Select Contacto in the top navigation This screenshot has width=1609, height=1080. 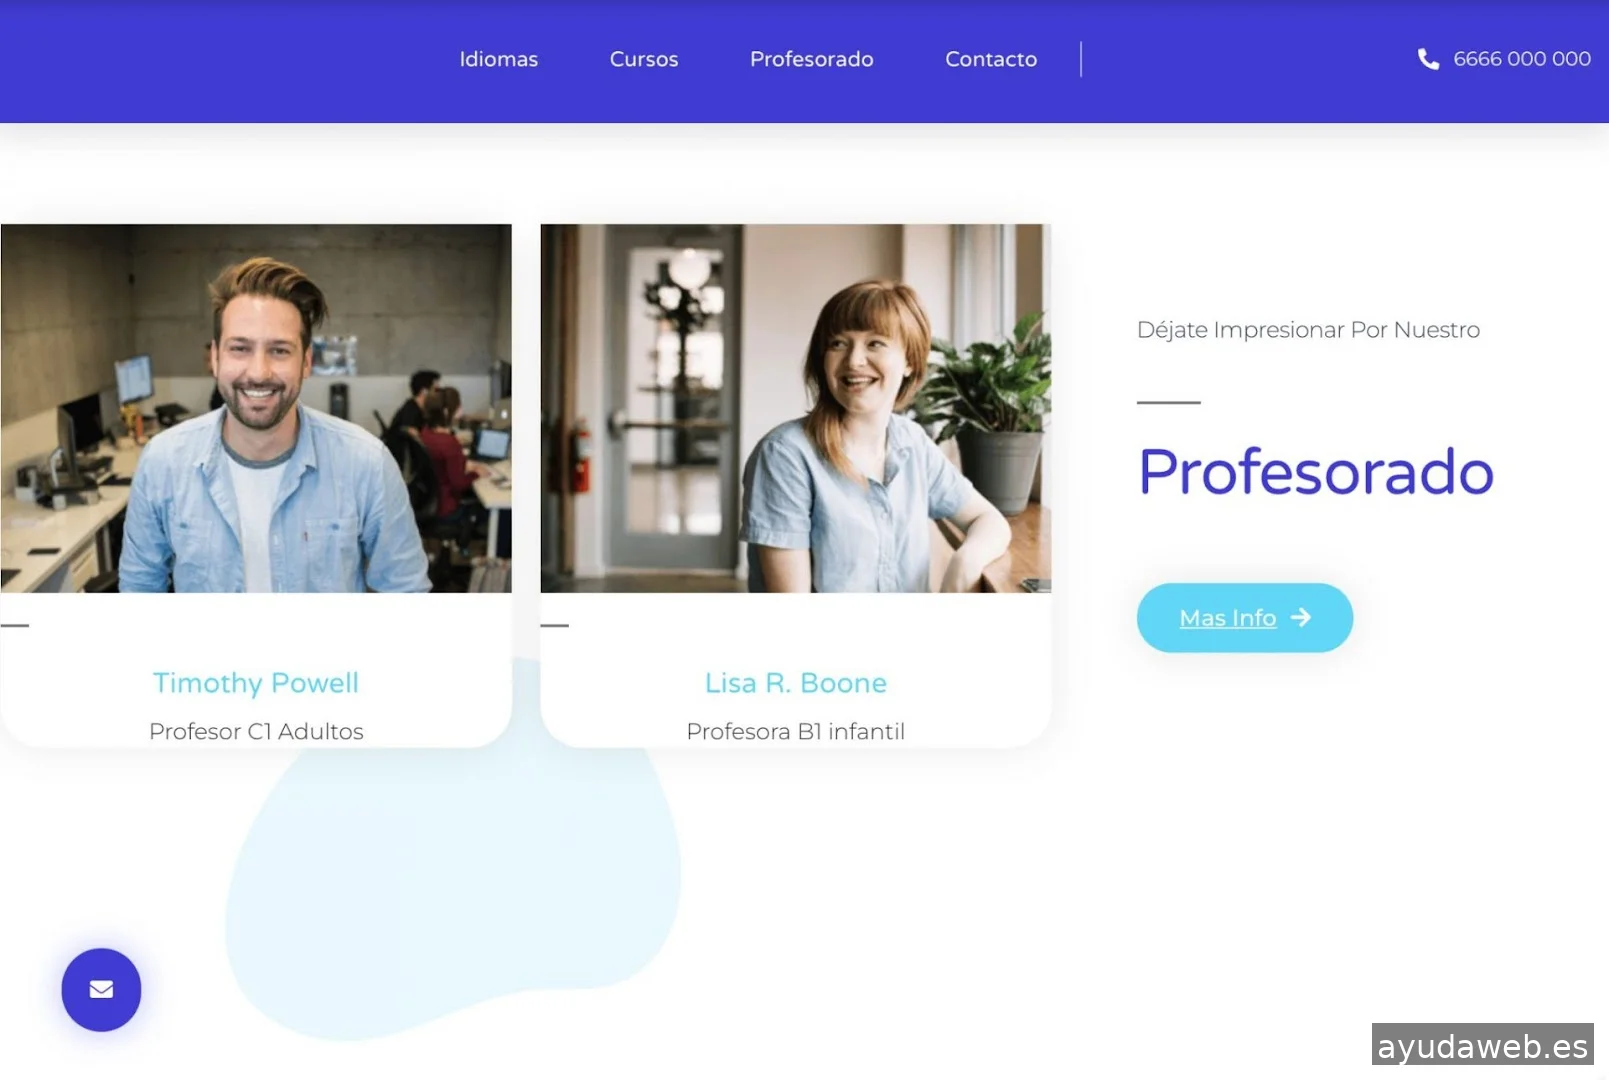click(991, 59)
